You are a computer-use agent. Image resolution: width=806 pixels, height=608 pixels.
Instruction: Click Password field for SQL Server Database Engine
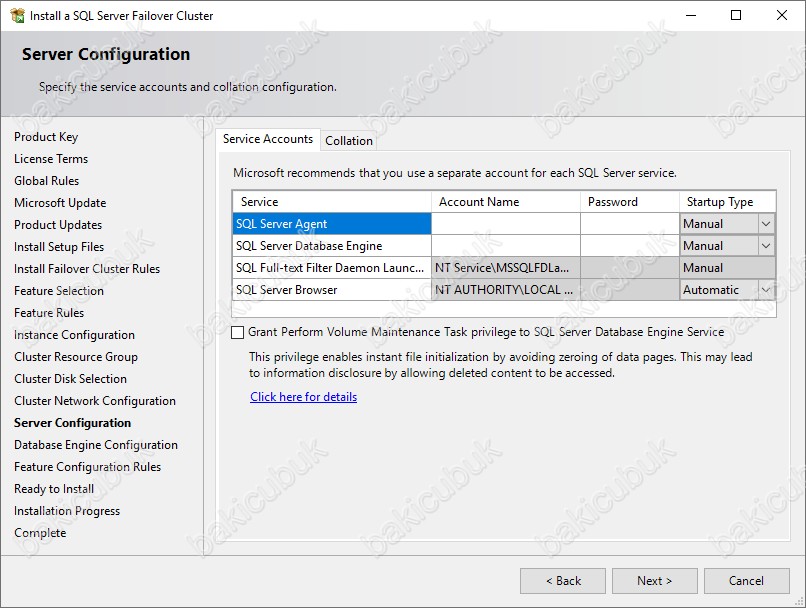click(630, 246)
